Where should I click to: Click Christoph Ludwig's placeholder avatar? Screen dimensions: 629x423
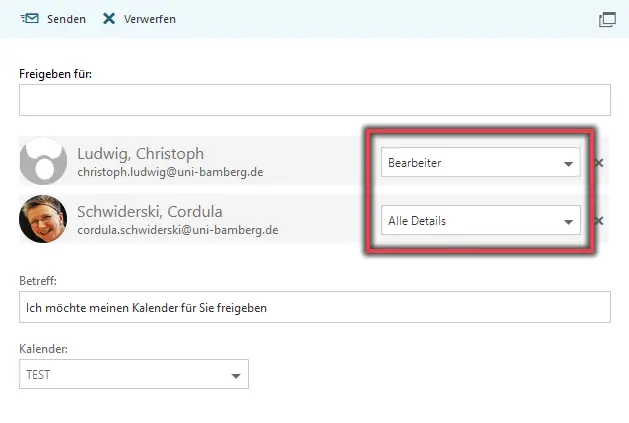click(x=43, y=161)
